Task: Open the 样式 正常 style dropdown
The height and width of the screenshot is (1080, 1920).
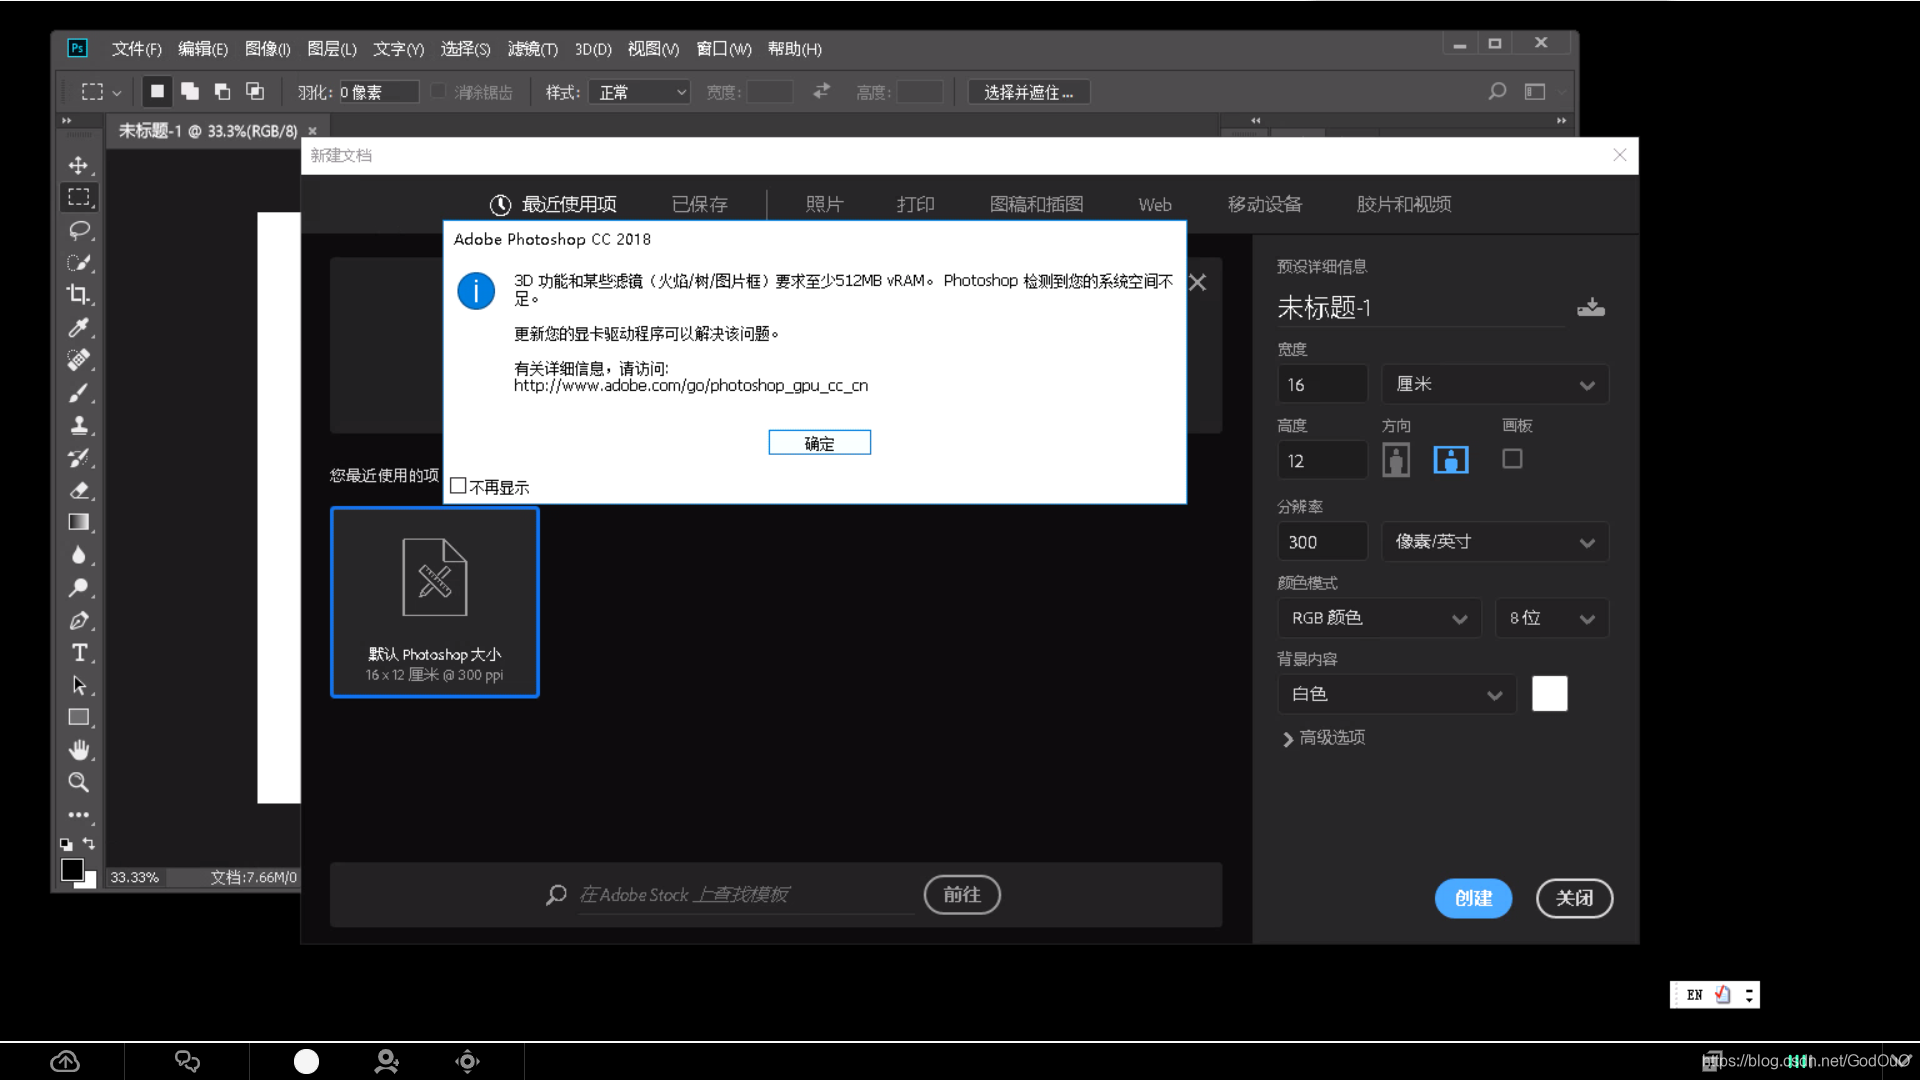Action: [x=639, y=92]
